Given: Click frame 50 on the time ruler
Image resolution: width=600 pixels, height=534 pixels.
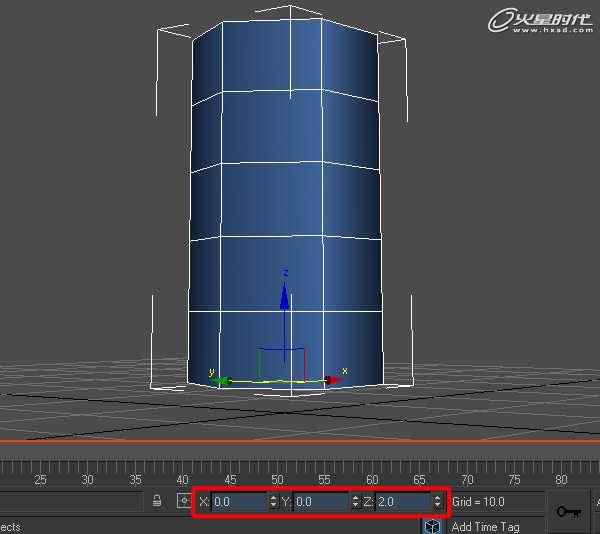Looking at the screenshot, I should (x=277, y=479).
